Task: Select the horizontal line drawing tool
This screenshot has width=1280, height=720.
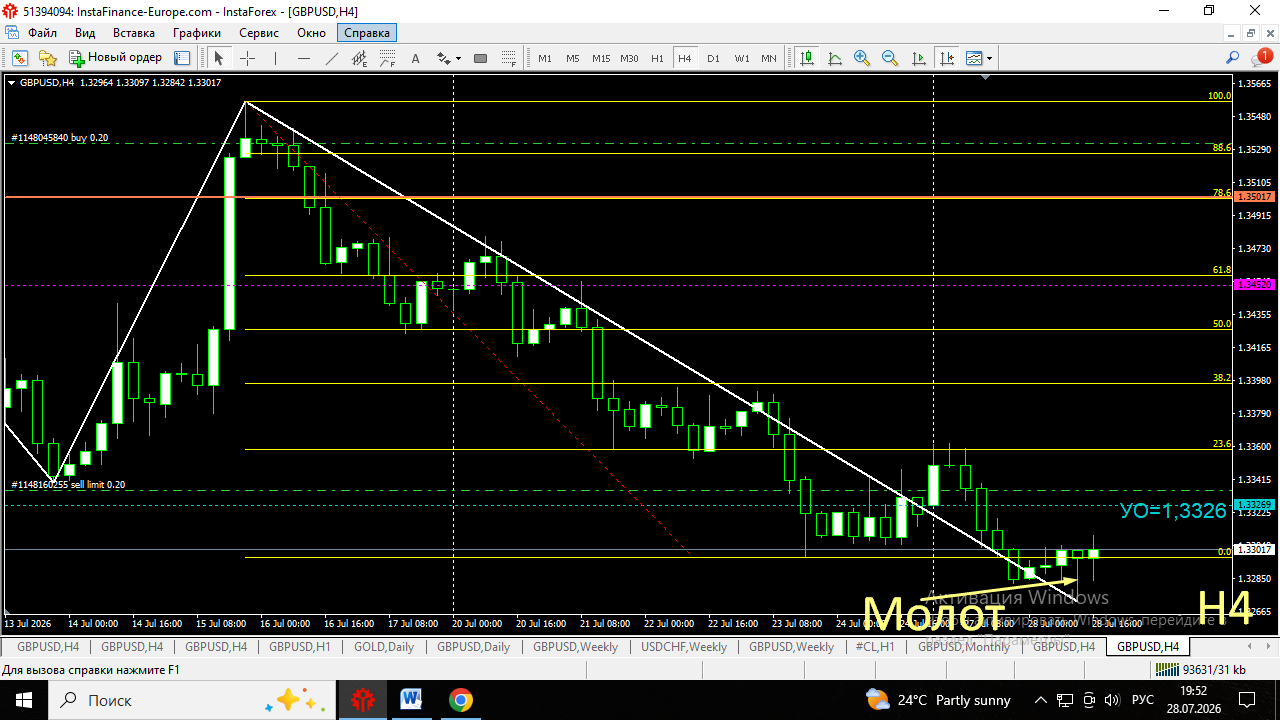Action: click(303, 58)
